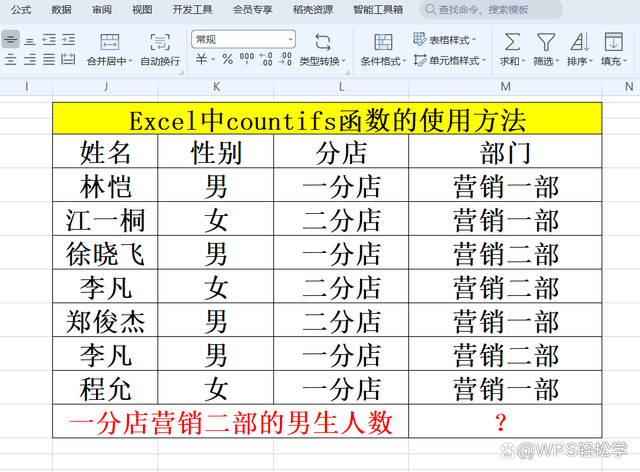The width and height of the screenshot is (640, 472).
Task: Click the Fill (填充) icon
Action: [613, 43]
